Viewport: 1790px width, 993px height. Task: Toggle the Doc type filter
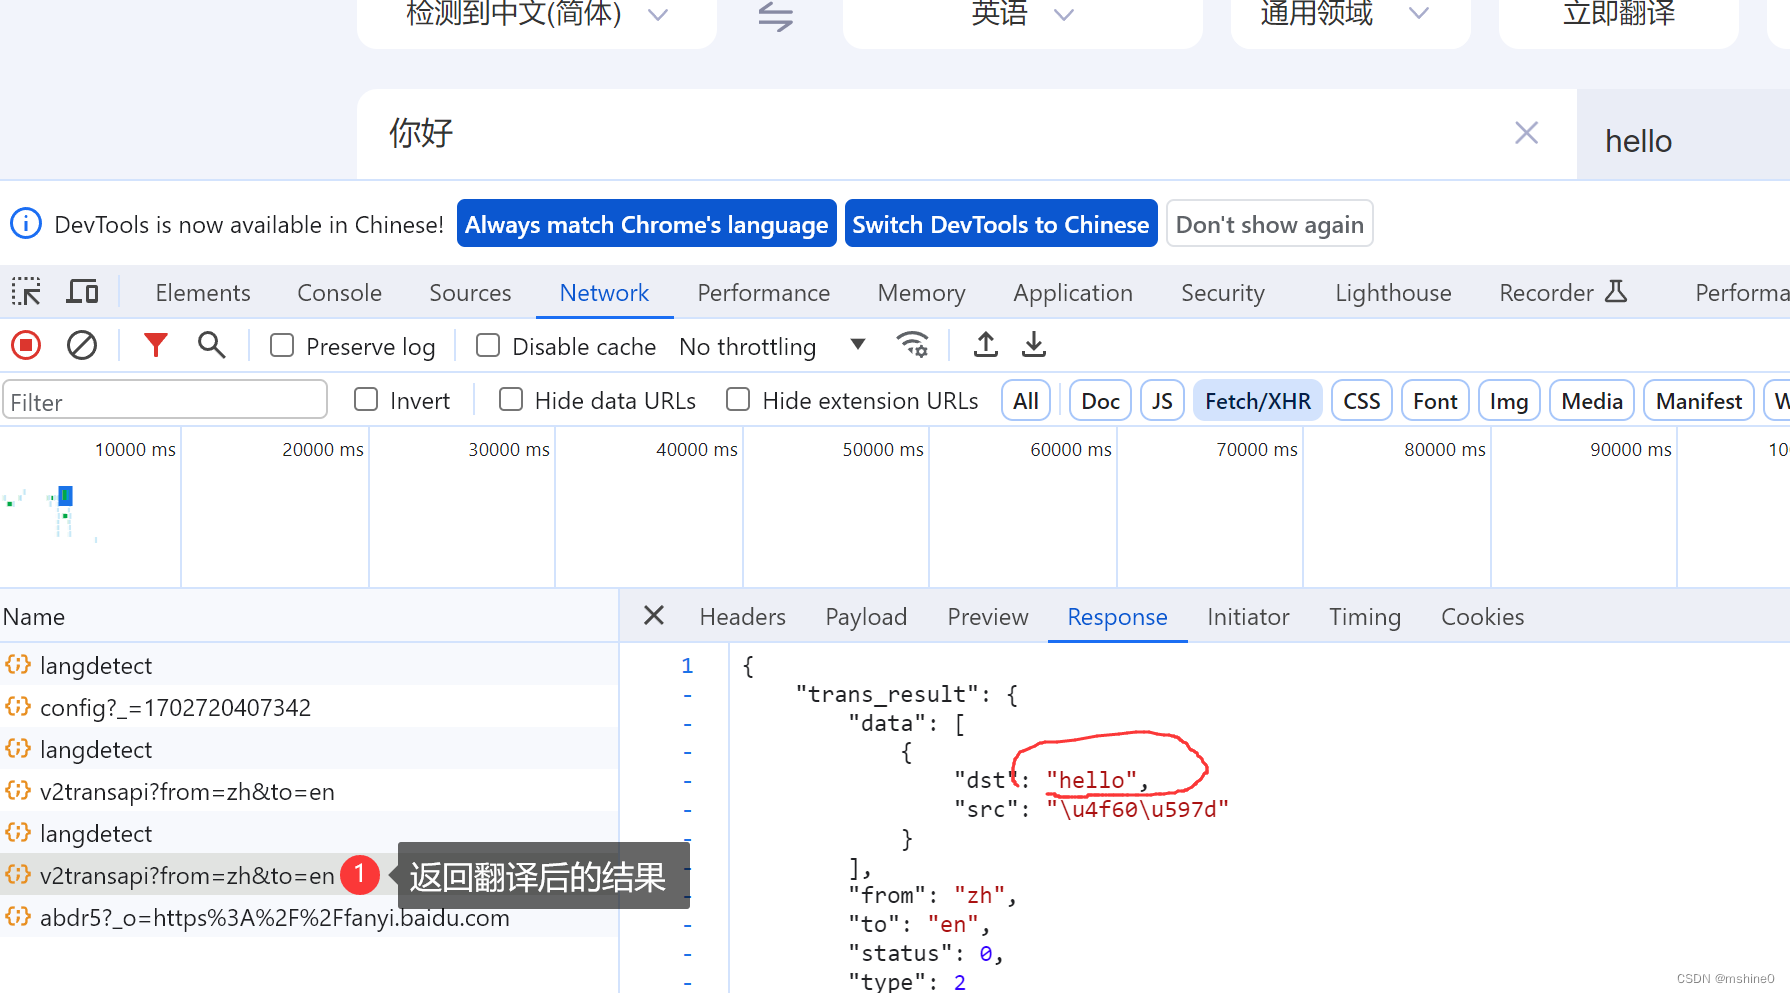click(1100, 401)
